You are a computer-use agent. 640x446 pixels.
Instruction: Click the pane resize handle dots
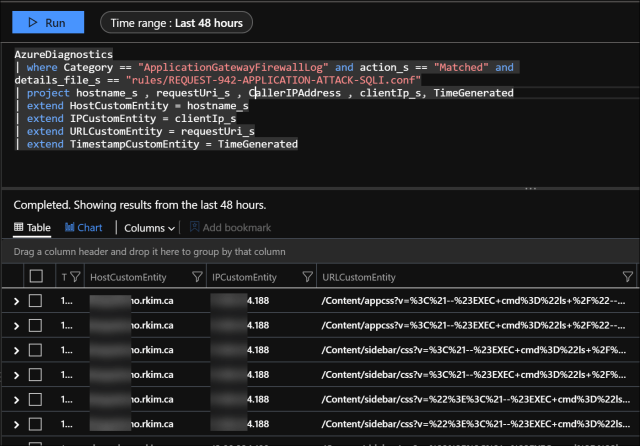pyautogui.click(x=530, y=187)
